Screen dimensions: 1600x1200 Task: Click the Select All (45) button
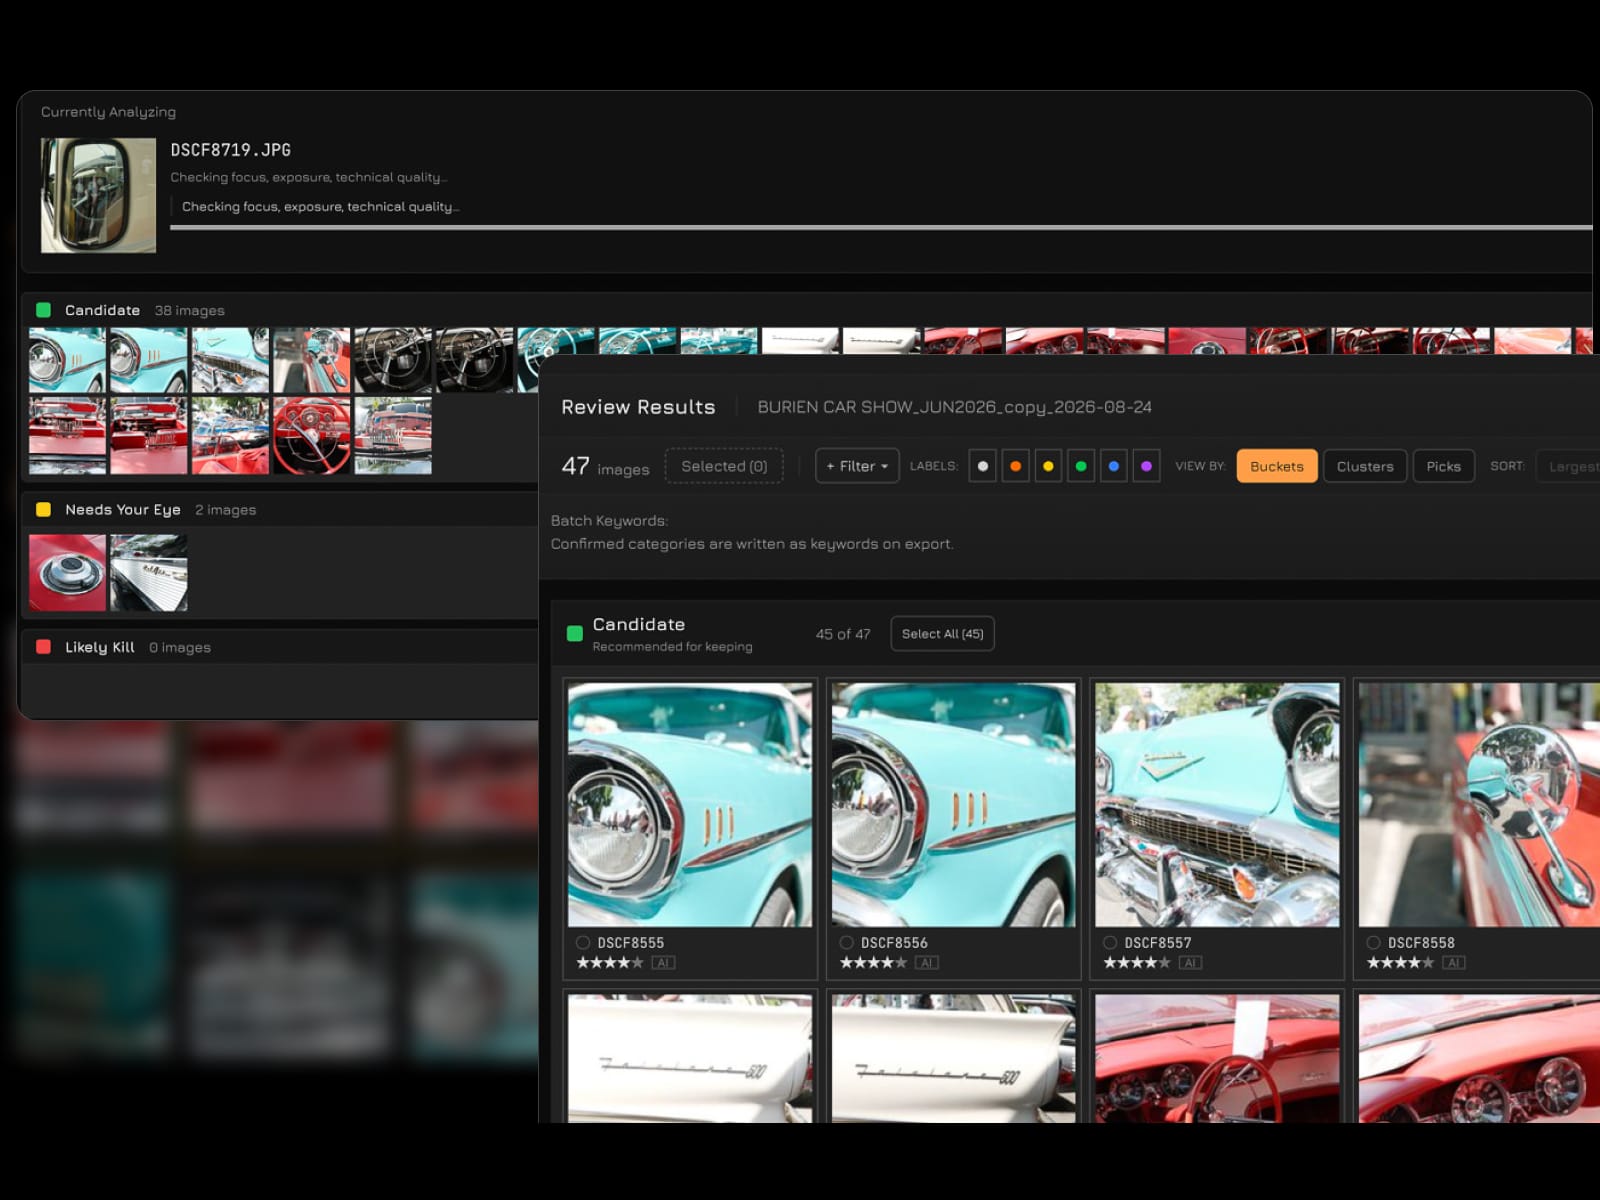click(942, 634)
